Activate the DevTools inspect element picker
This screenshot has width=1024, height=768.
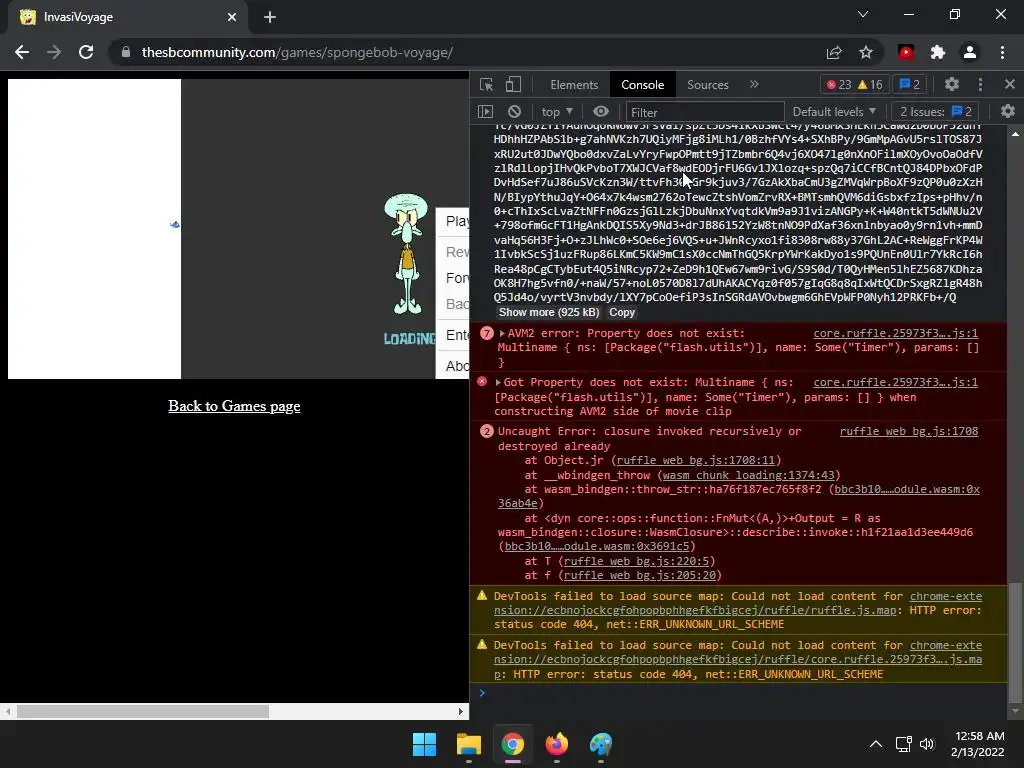[x=487, y=84]
